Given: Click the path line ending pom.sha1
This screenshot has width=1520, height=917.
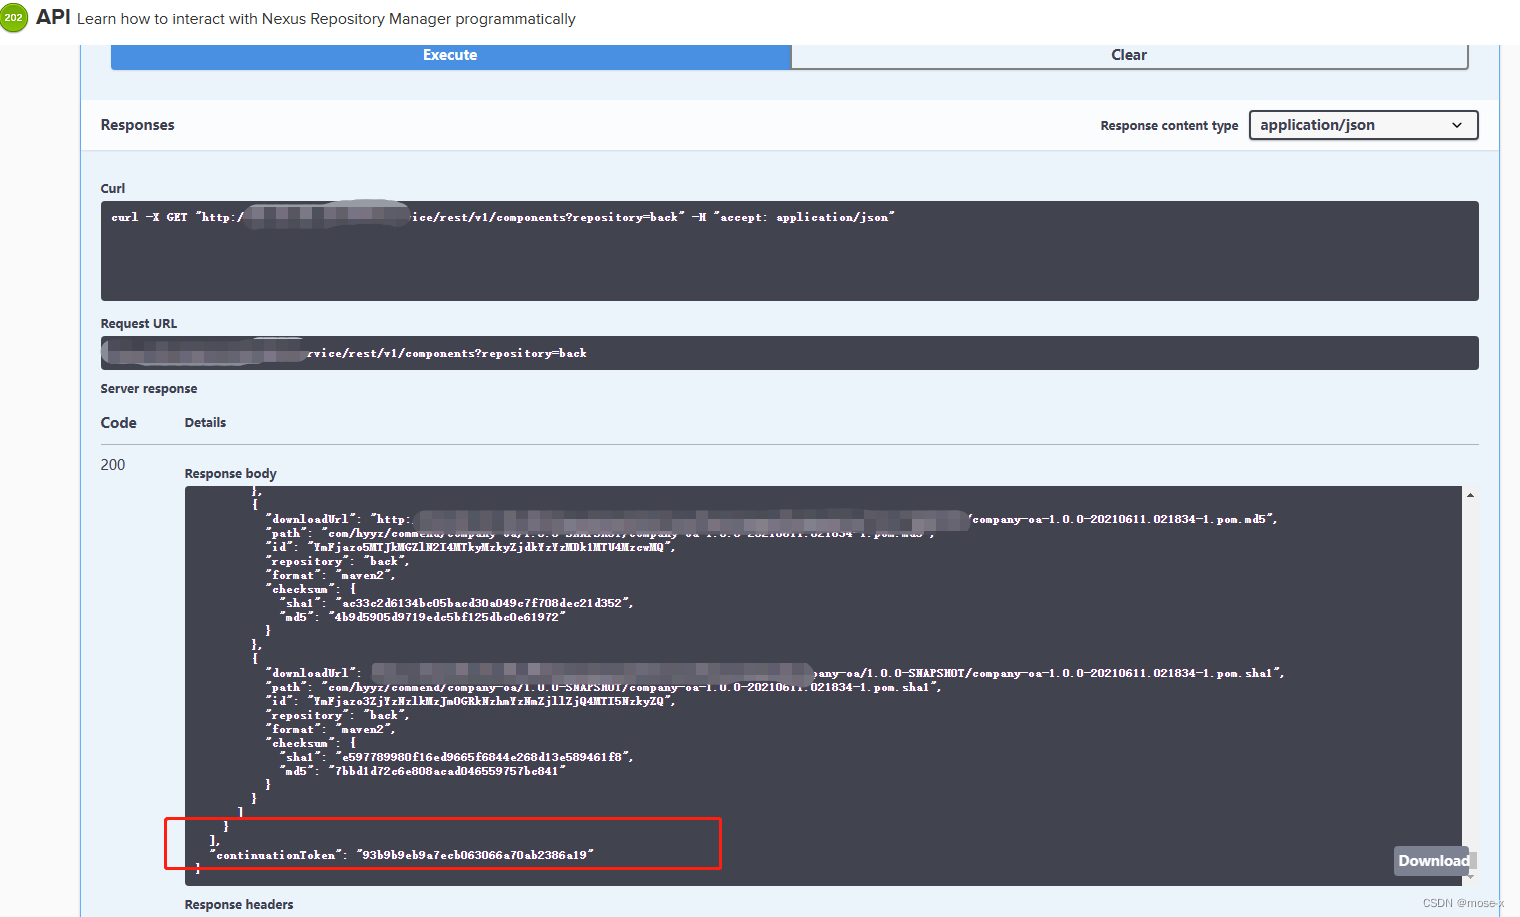Looking at the screenshot, I should 604,687.
